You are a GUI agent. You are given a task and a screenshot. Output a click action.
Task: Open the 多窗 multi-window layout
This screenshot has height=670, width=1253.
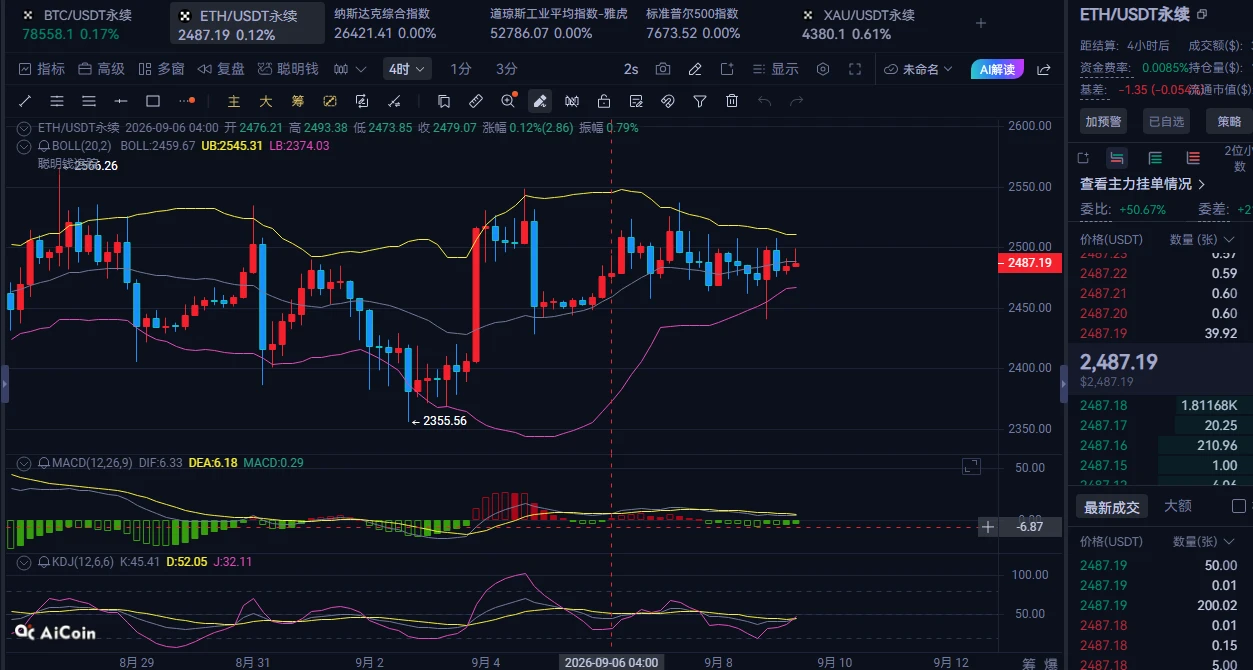coord(161,69)
